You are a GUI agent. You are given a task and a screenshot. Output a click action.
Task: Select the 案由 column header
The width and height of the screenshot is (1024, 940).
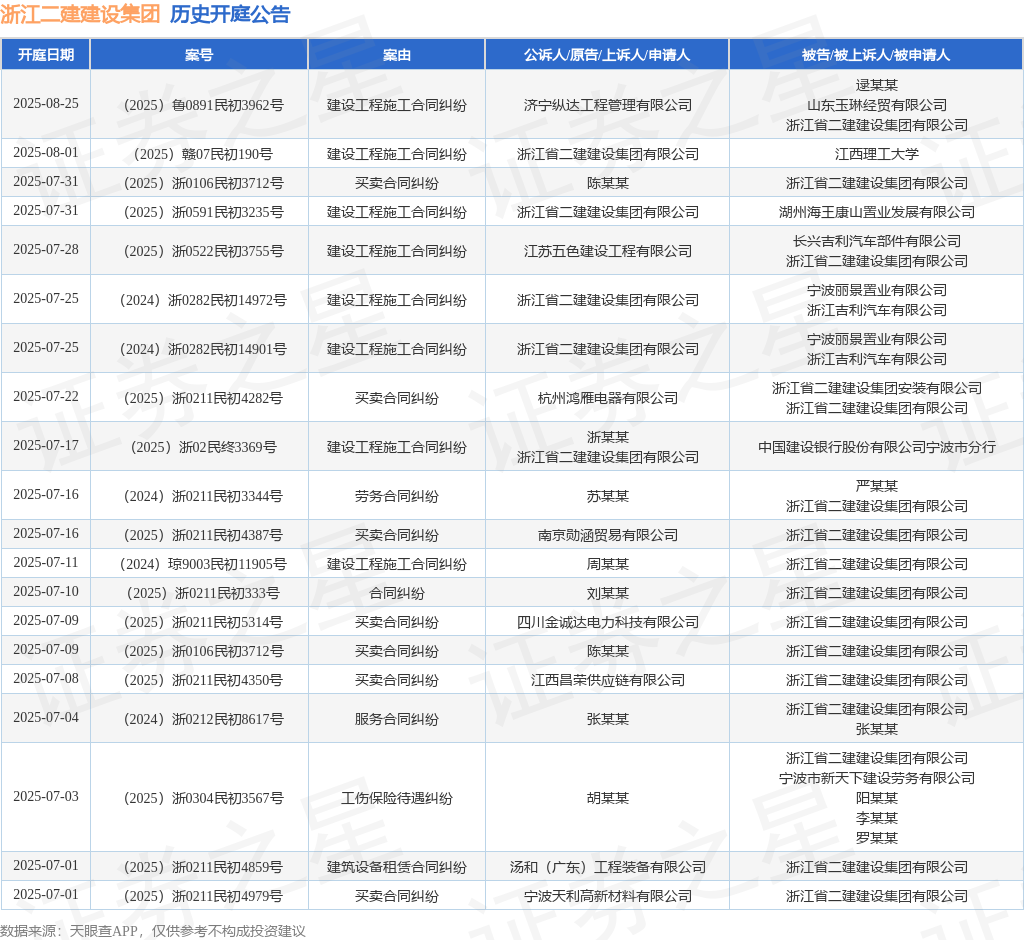point(396,55)
